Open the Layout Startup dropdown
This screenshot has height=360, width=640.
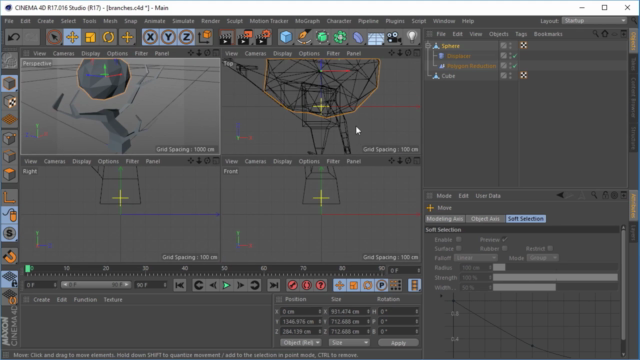pyautogui.click(x=594, y=20)
